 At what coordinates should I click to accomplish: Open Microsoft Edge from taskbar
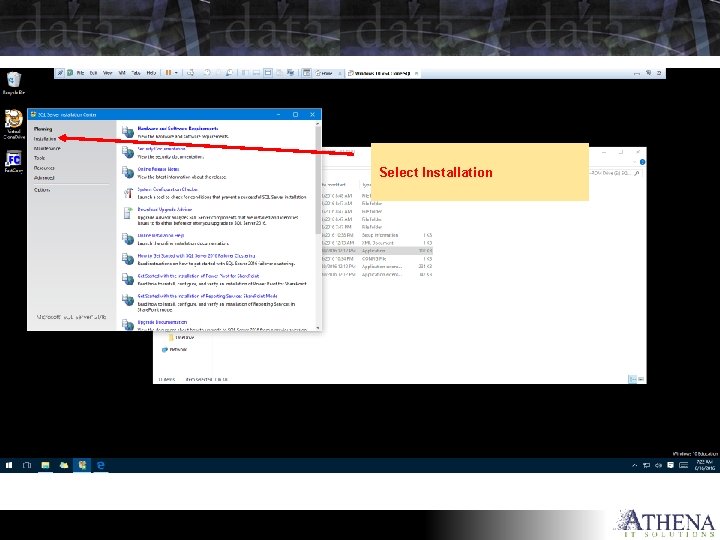101,465
